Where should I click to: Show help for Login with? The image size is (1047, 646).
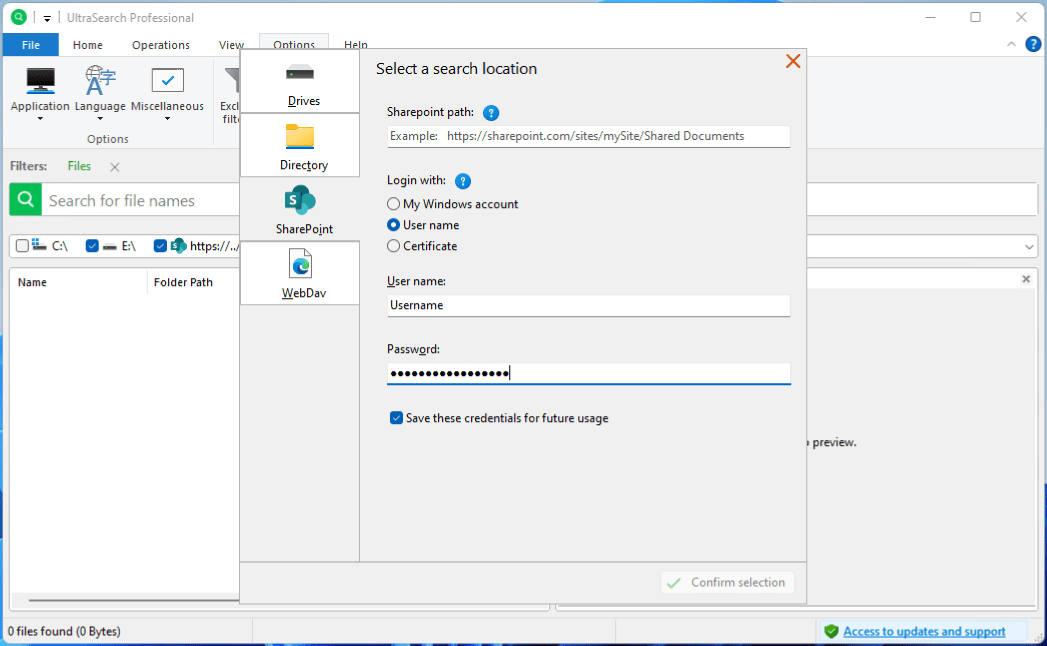coord(463,181)
